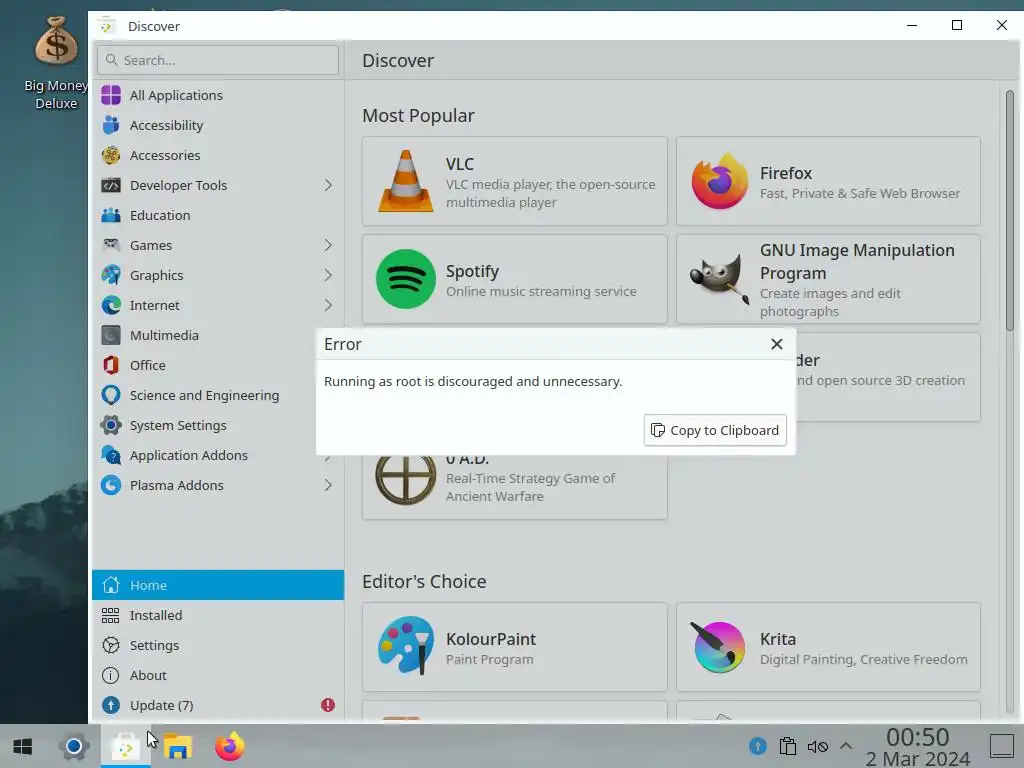Click the GIMP mascot icon
Screen dimensions: 1024x768
[x=719, y=279]
